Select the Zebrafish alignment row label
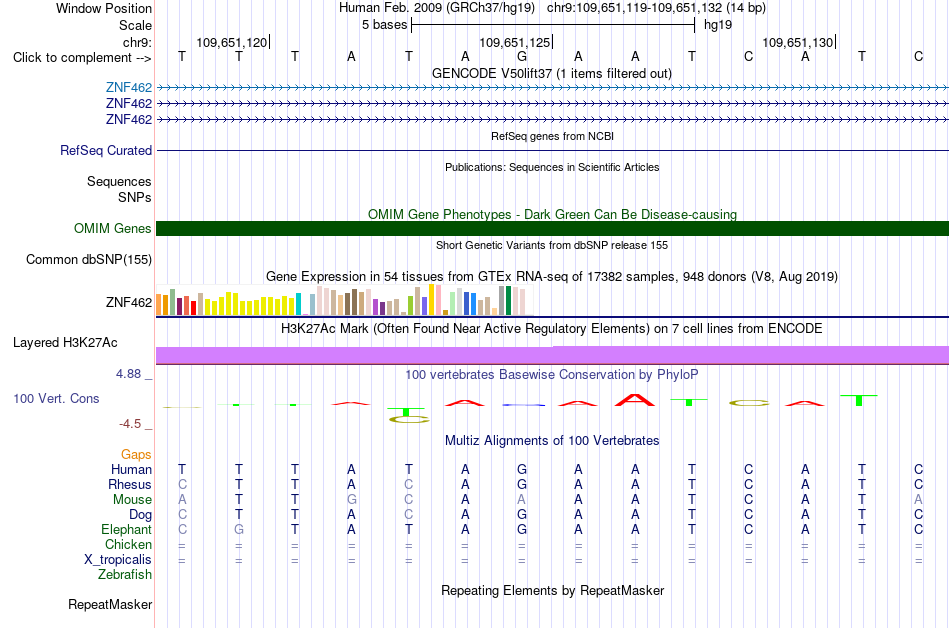Screen dimensions: 950x628 point(125,574)
